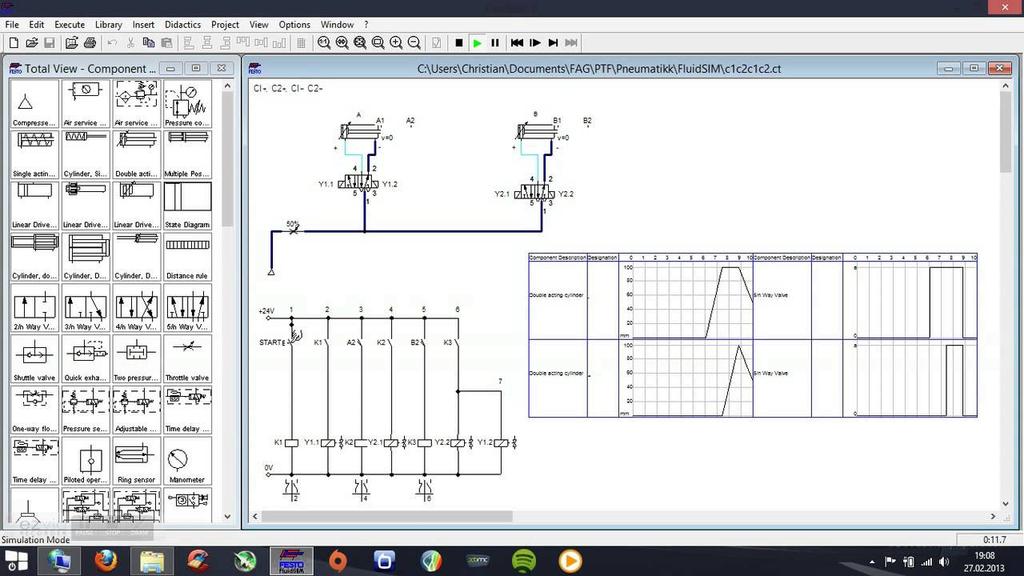Open the circuit preview icon
The image size is (1024, 576).
pyautogui.click(x=72, y=43)
